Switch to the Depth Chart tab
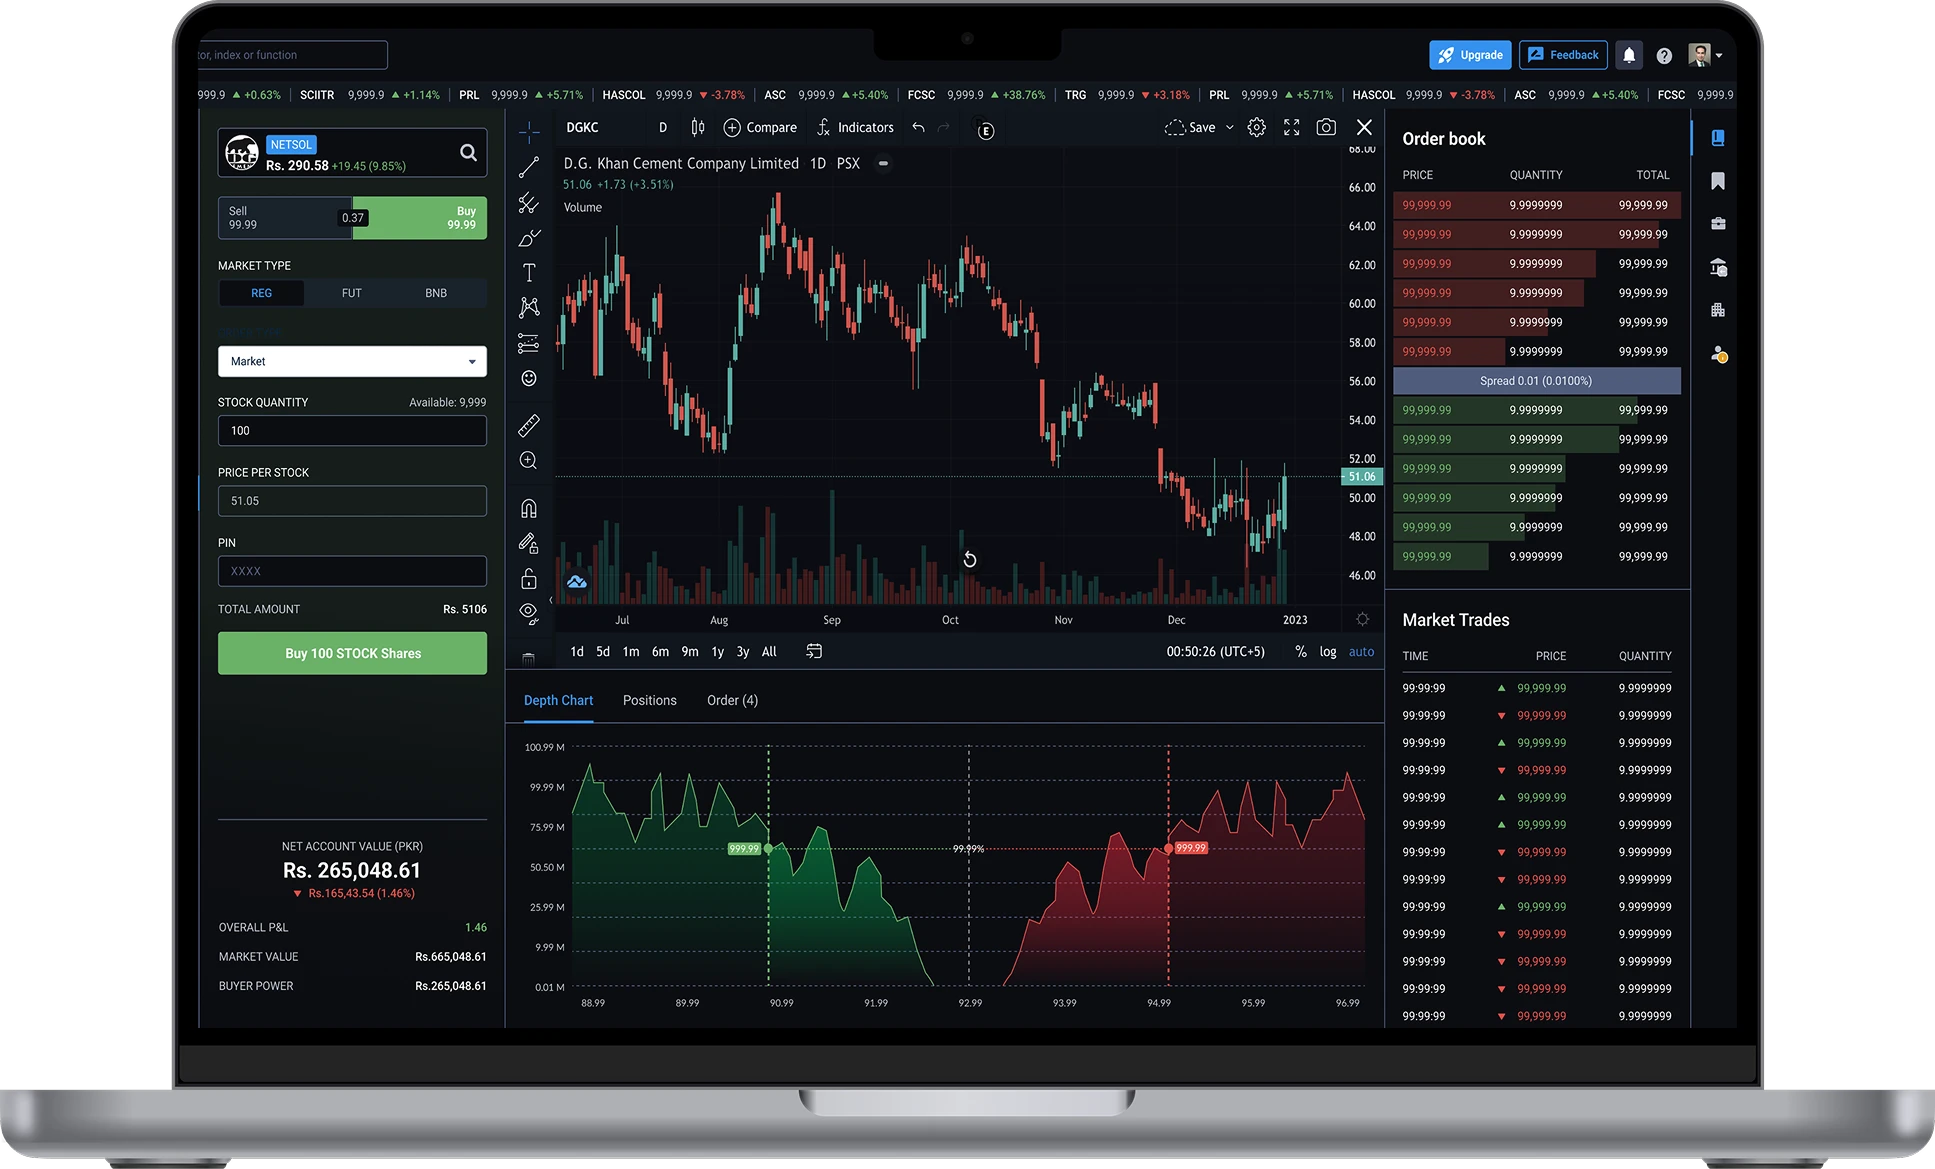This screenshot has height=1169, width=1935. [x=558, y=700]
